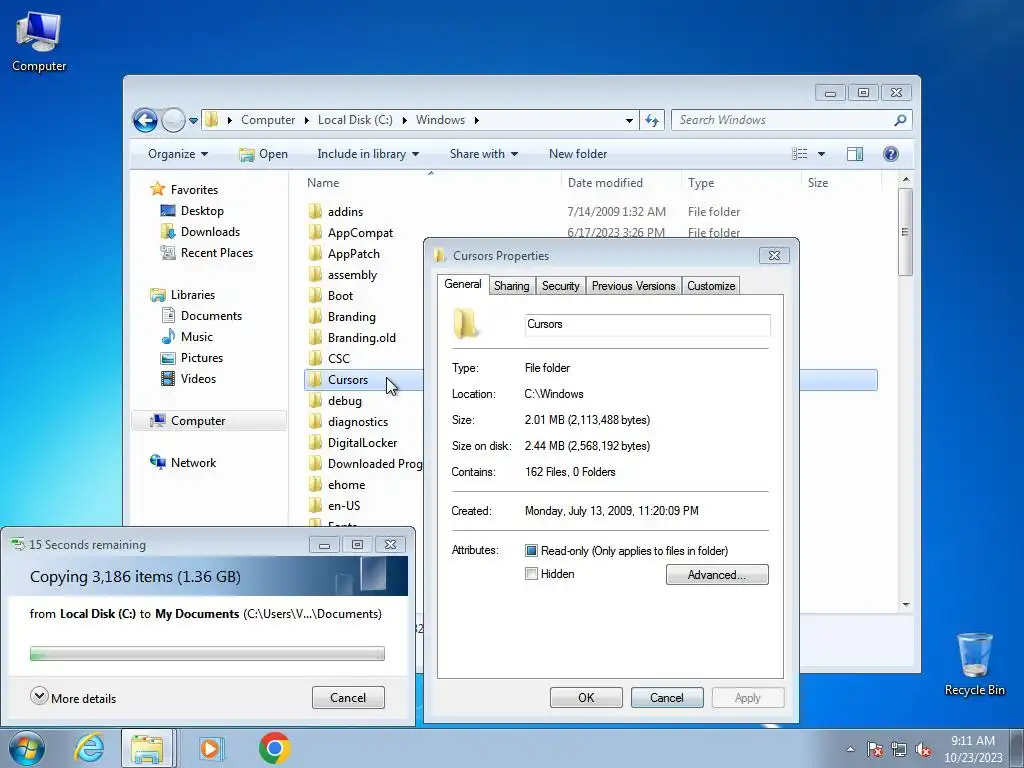Open the Documents library
Viewport: 1024px width, 768px height.
click(x=211, y=316)
